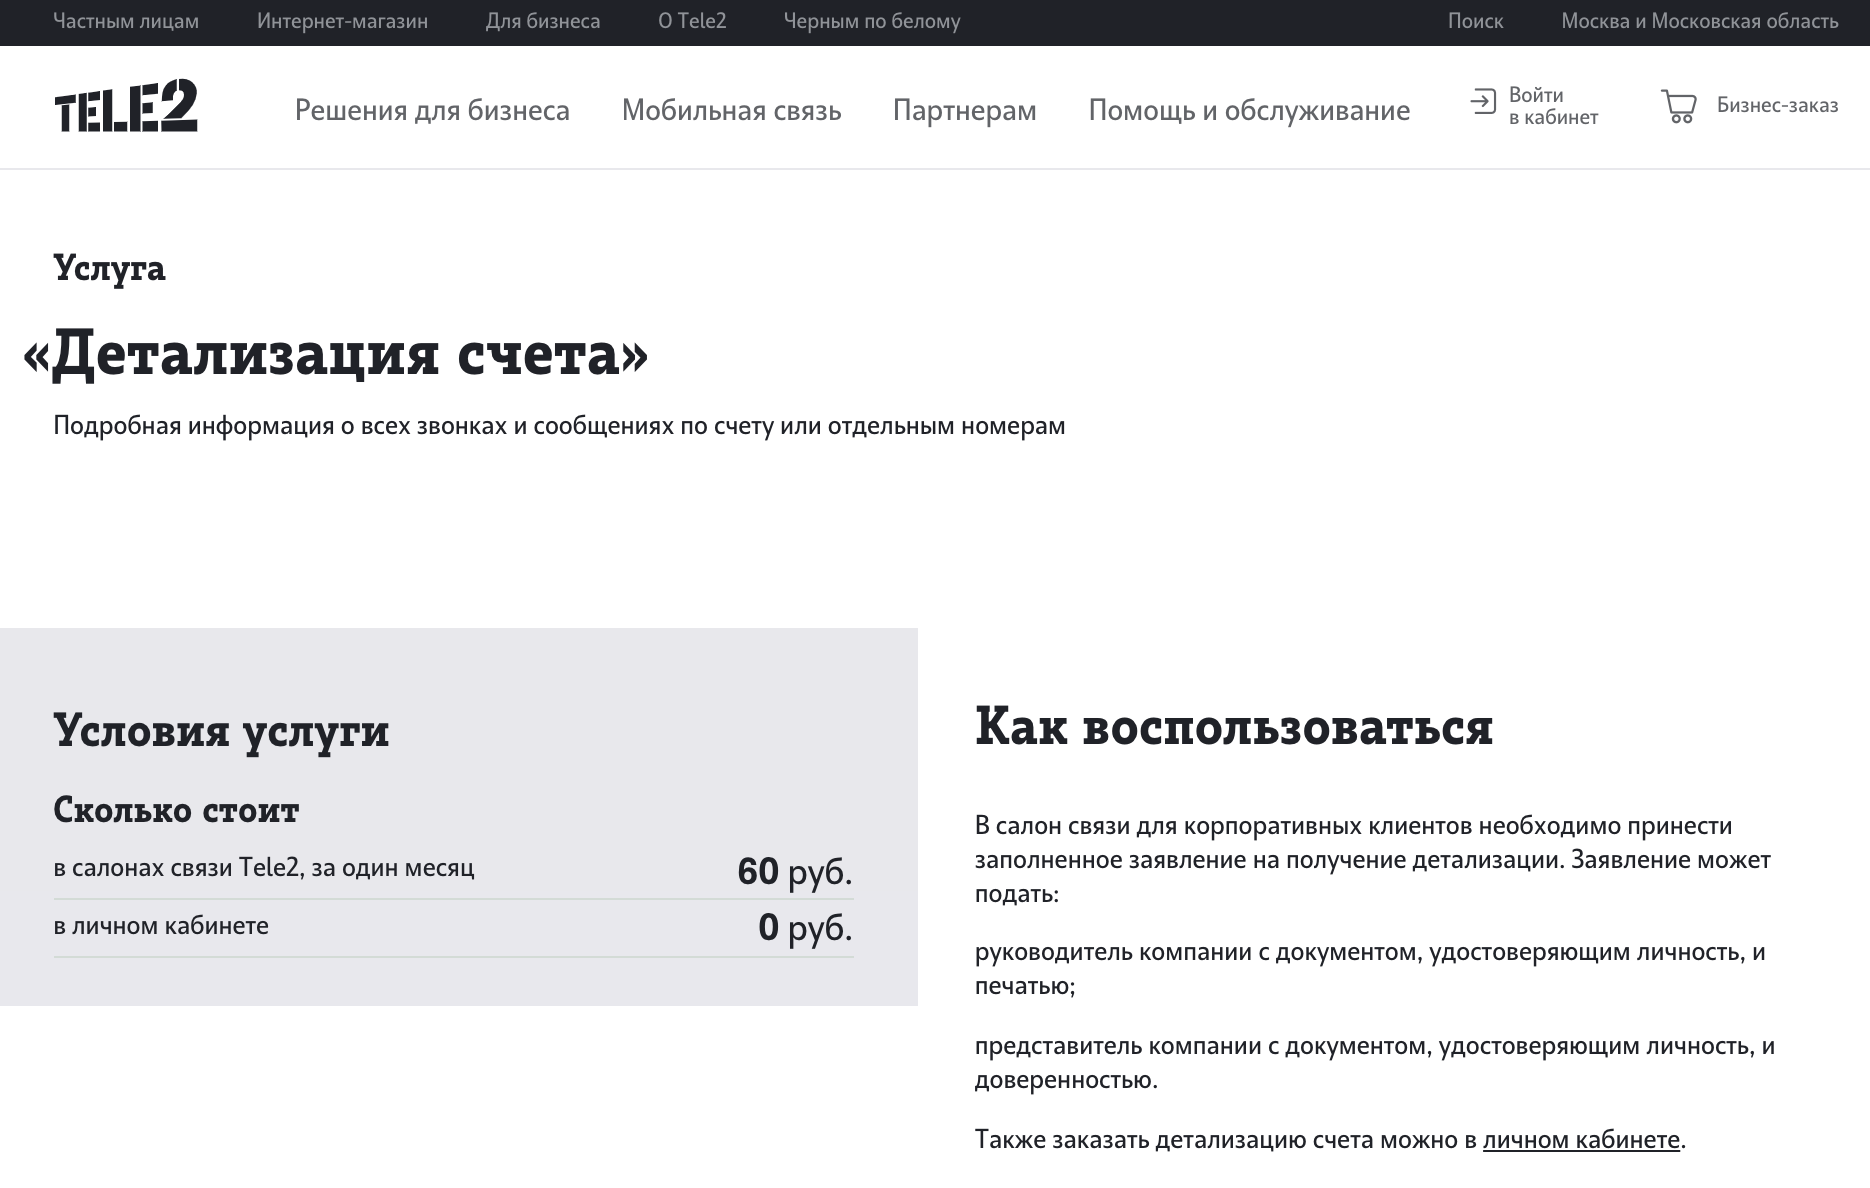Screen dimensions: 1870x1188
Task: Change region Москва и Московская область
Action: click(1699, 21)
